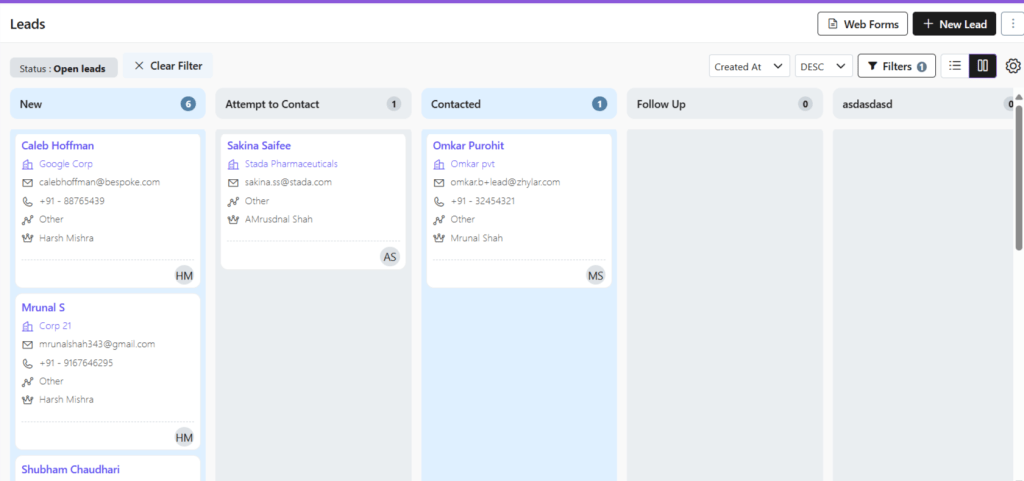
Task: Click the MS avatar on Omkar Purohit card
Action: (596, 275)
